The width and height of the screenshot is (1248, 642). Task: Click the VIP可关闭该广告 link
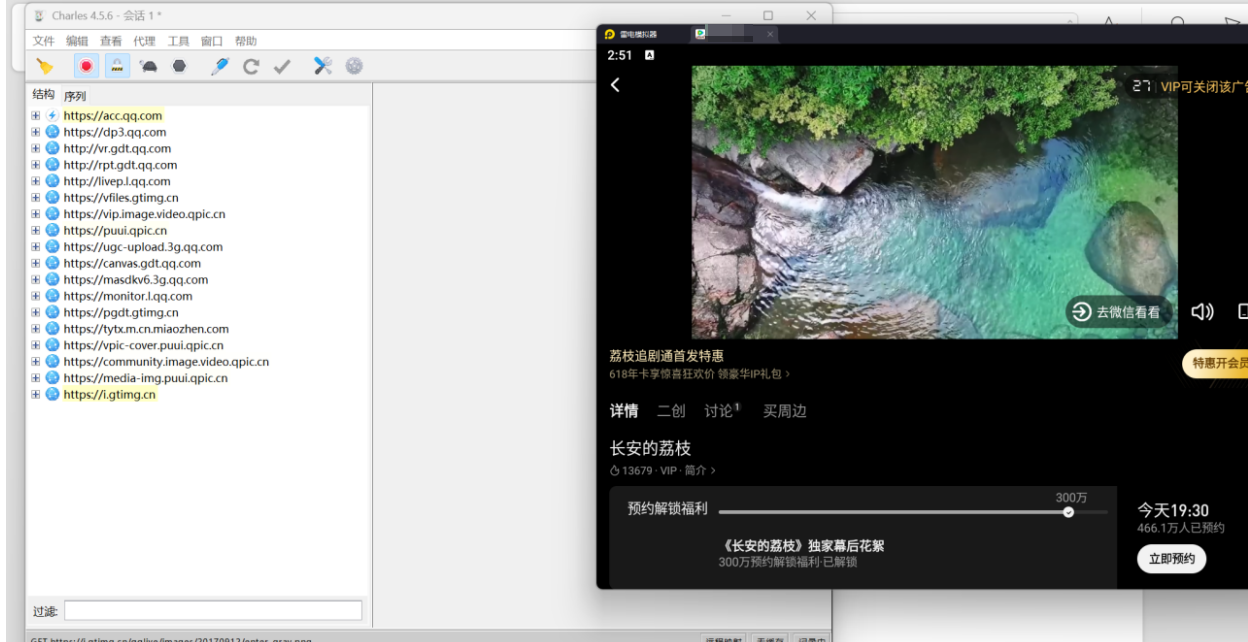point(1203,87)
